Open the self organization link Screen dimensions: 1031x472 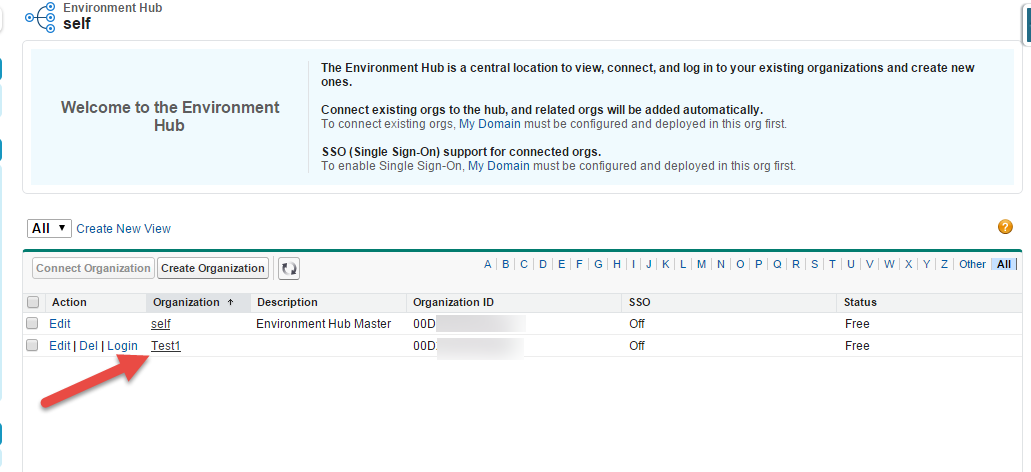click(x=160, y=324)
